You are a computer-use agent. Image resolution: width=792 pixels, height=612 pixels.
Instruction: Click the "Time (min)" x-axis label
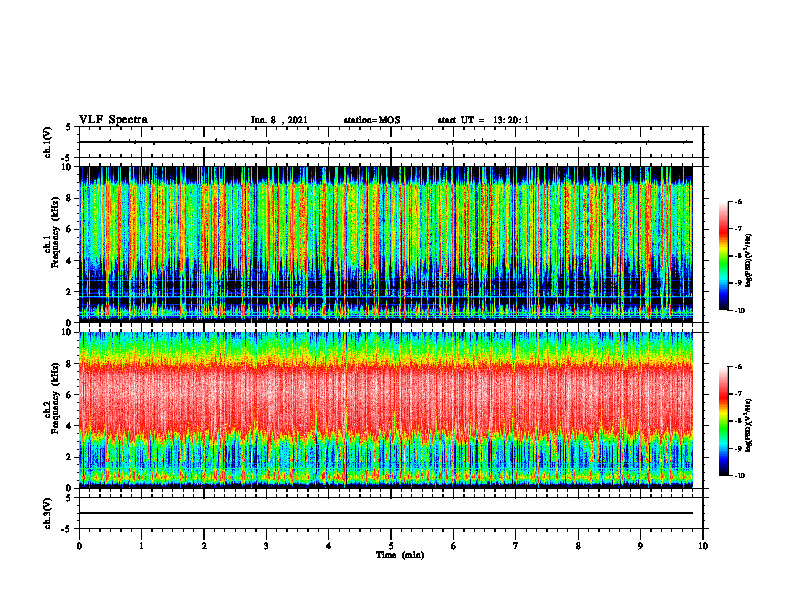400,555
